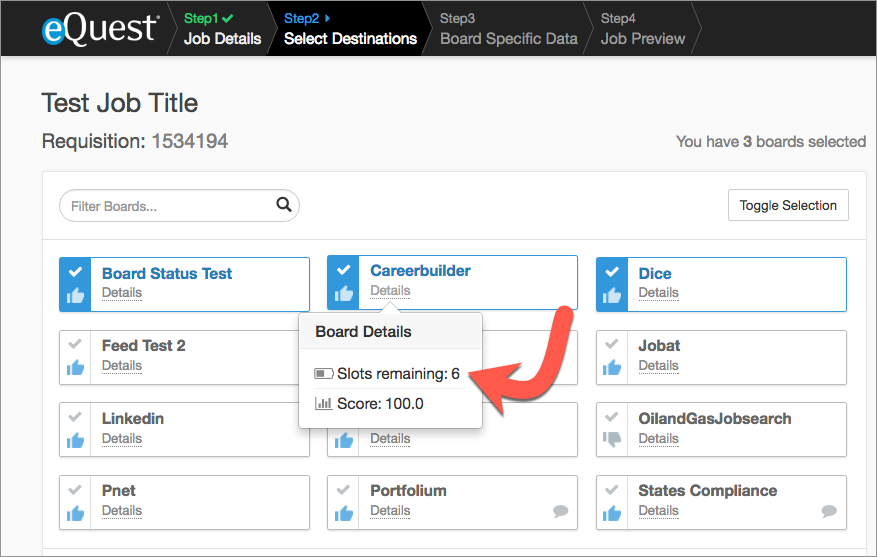Click the Filter Boards search field
This screenshot has width=877, height=557.
[x=170, y=206]
